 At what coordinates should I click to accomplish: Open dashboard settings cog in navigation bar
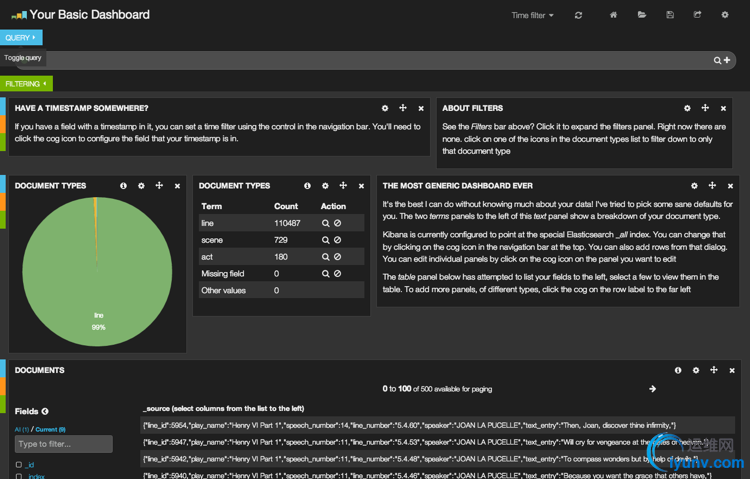pos(725,15)
